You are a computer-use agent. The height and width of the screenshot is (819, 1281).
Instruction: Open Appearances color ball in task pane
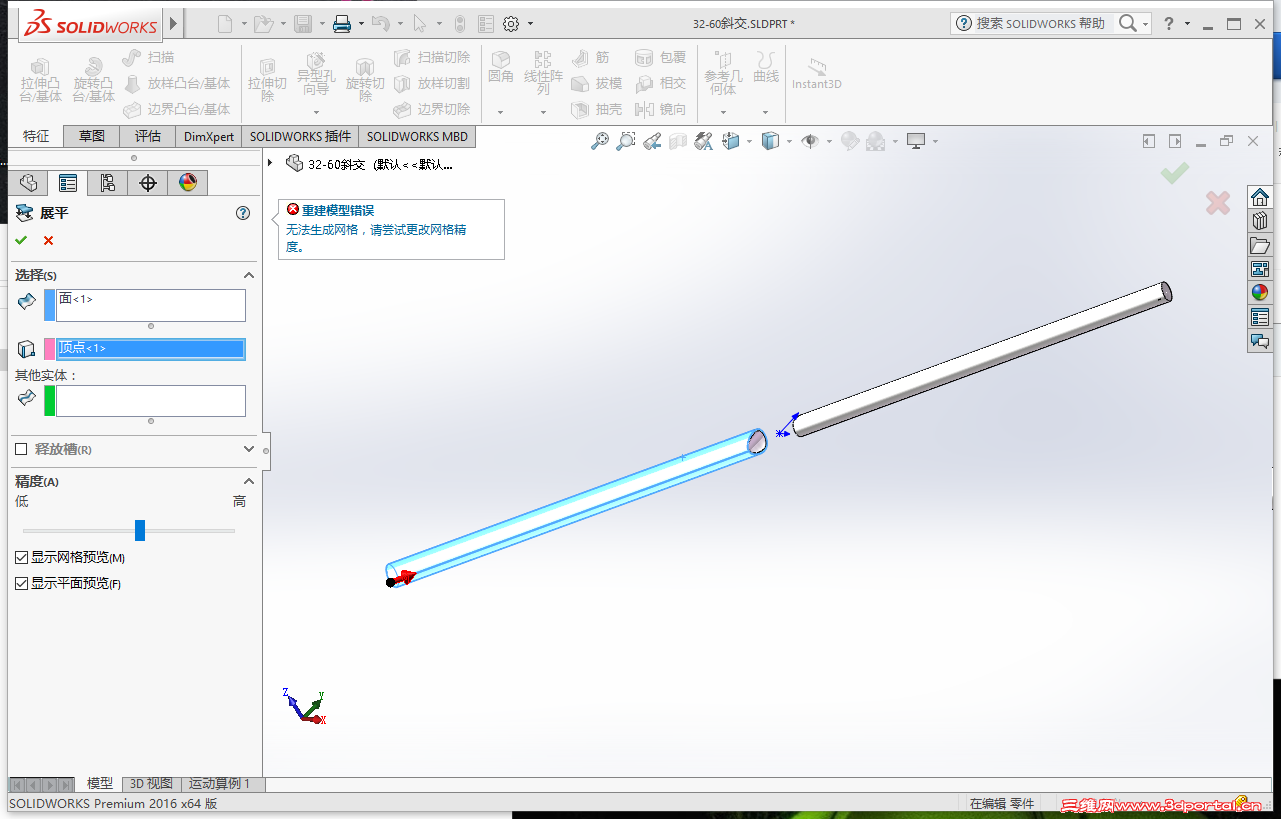(1260, 293)
